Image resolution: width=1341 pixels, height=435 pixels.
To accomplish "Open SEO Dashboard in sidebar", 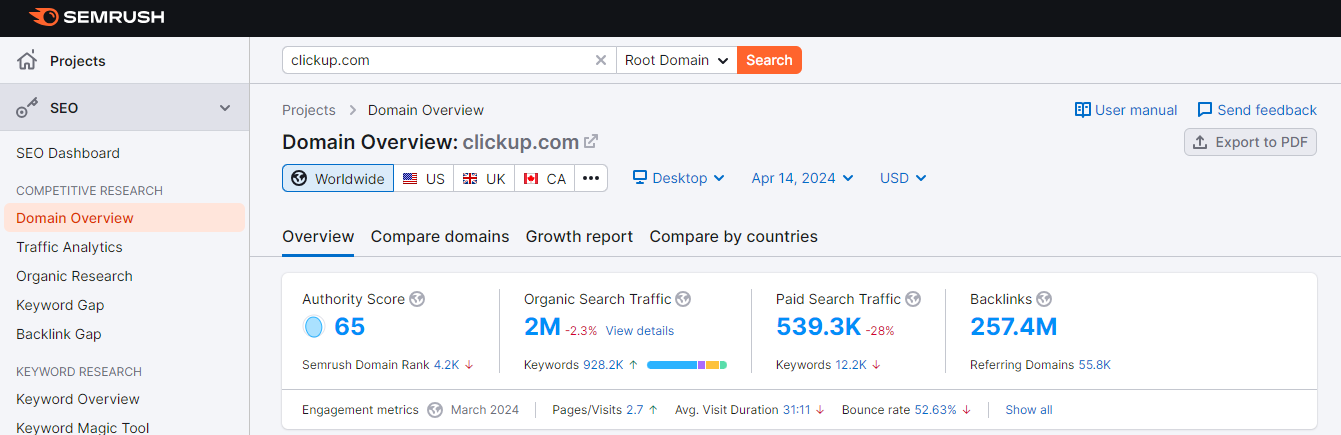I will click(68, 153).
